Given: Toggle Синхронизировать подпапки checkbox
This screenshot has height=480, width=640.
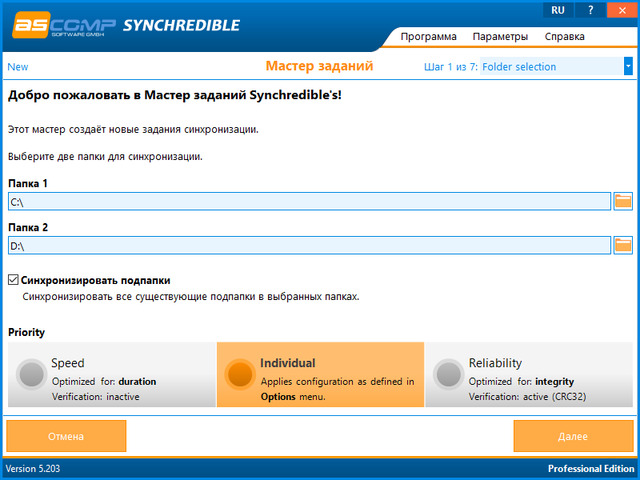Looking at the screenshot, I should pyautogui.click(x=14, y=281).
